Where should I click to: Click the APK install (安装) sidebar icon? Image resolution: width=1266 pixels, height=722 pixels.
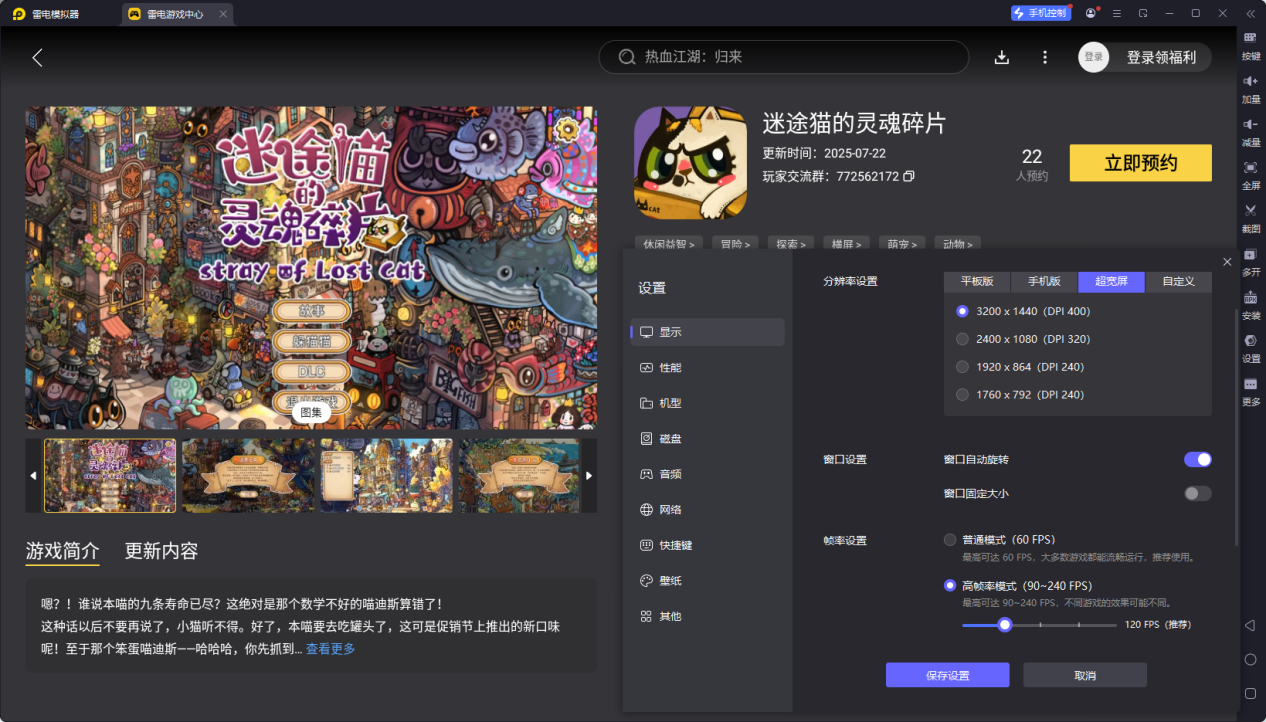coord(1249,304)
